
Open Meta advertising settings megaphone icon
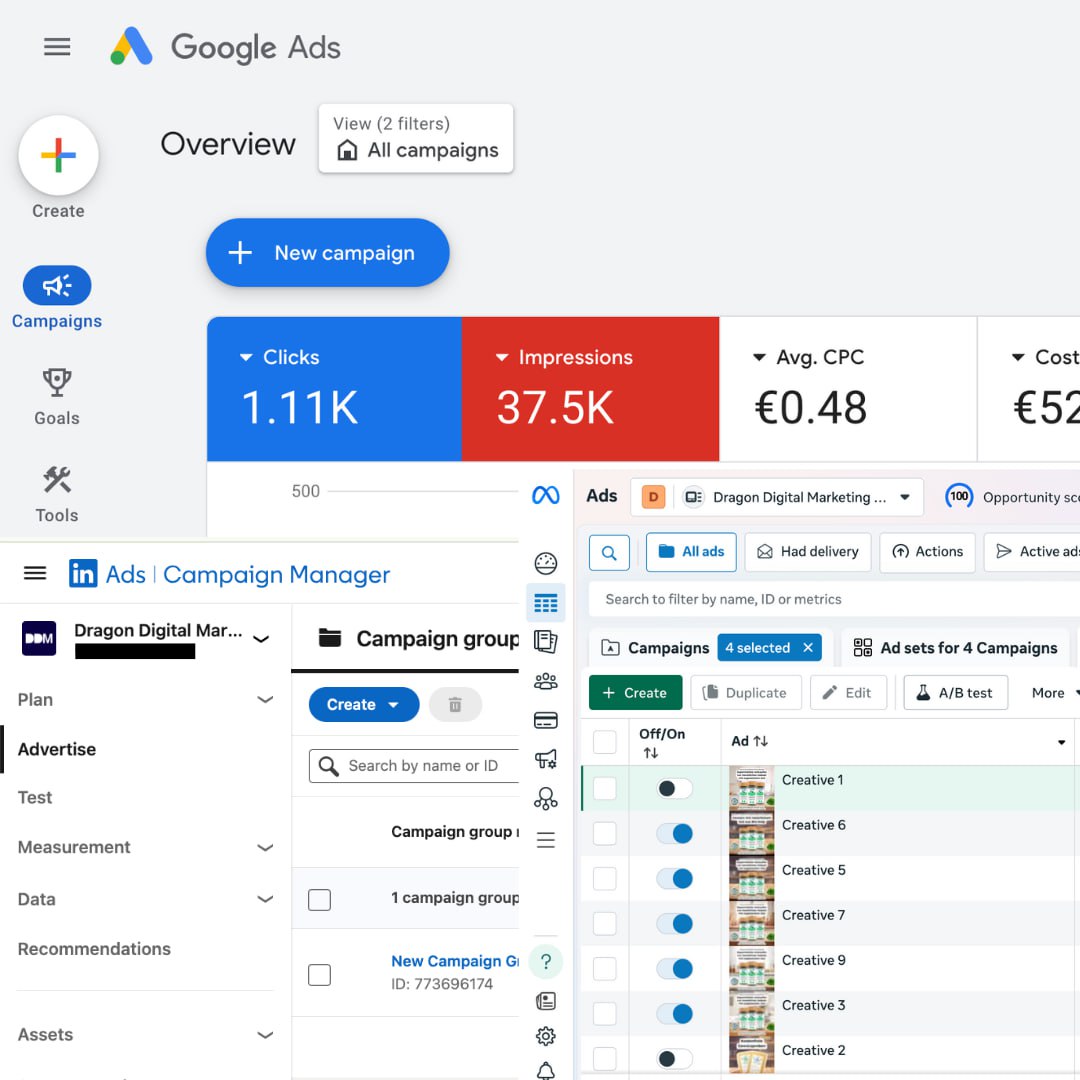(x=546, y=759)
